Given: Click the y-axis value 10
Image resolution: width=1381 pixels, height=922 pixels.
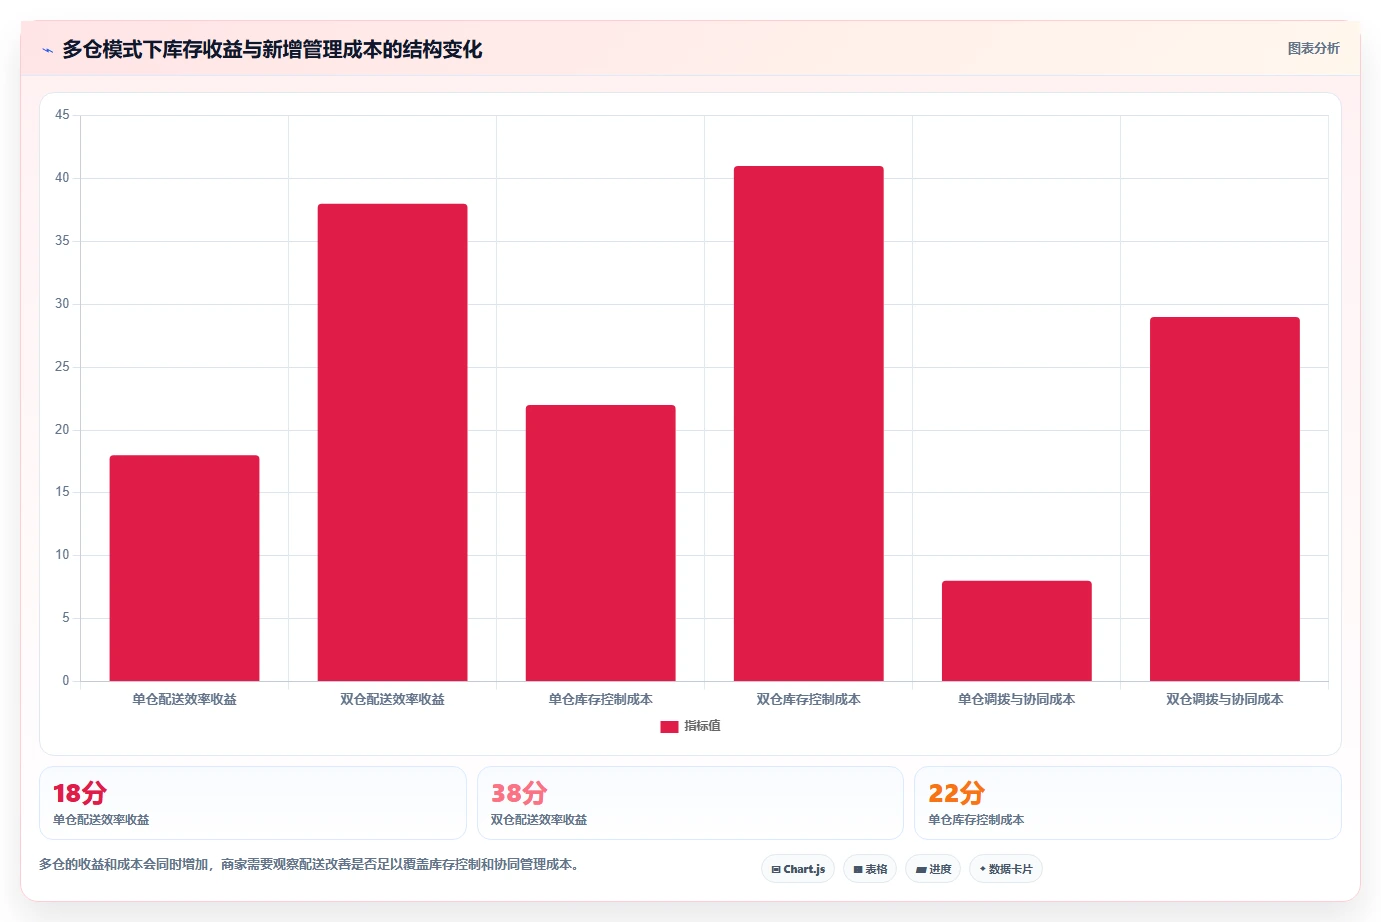Looking at the screenshot, I should [x=62, y=555].
